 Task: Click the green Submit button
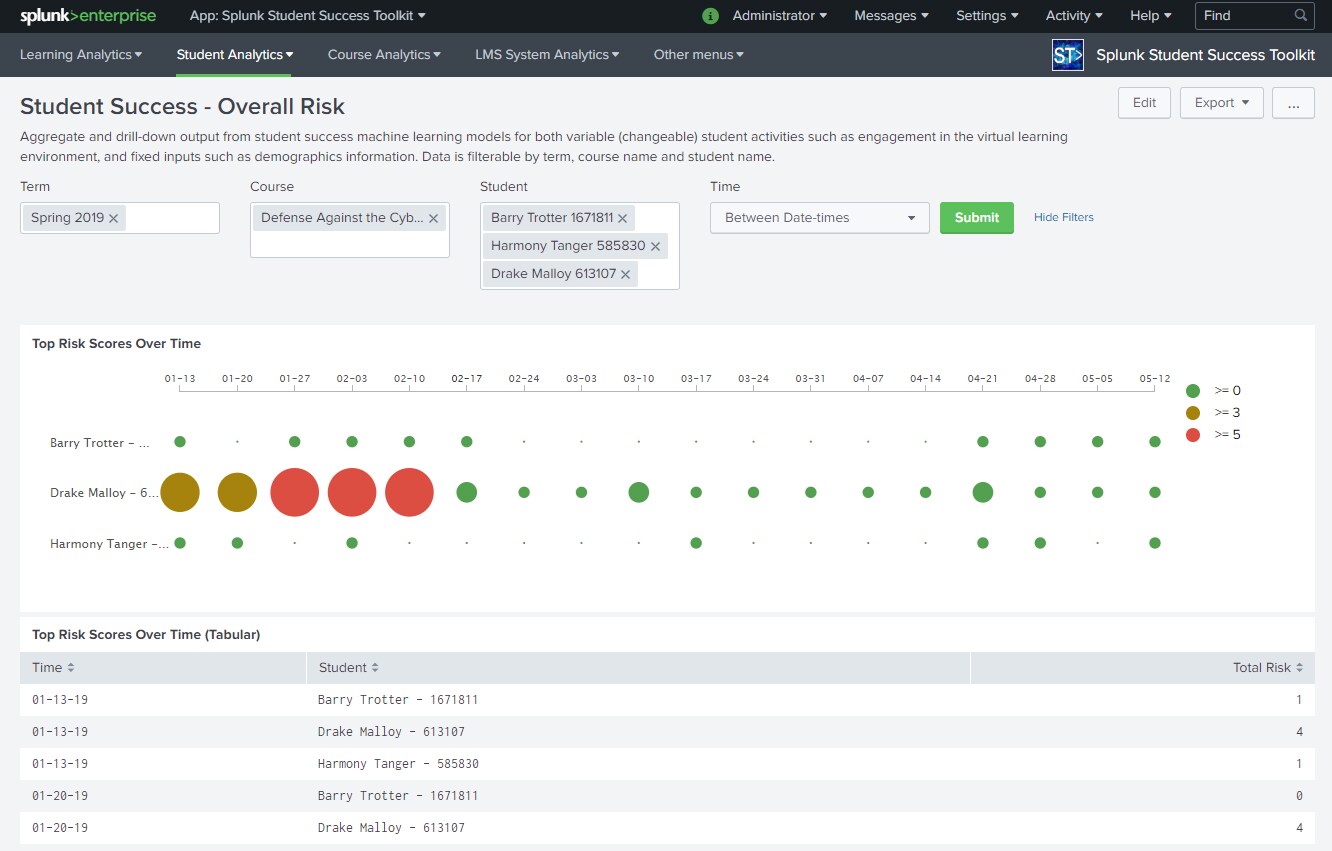(977, 218)
